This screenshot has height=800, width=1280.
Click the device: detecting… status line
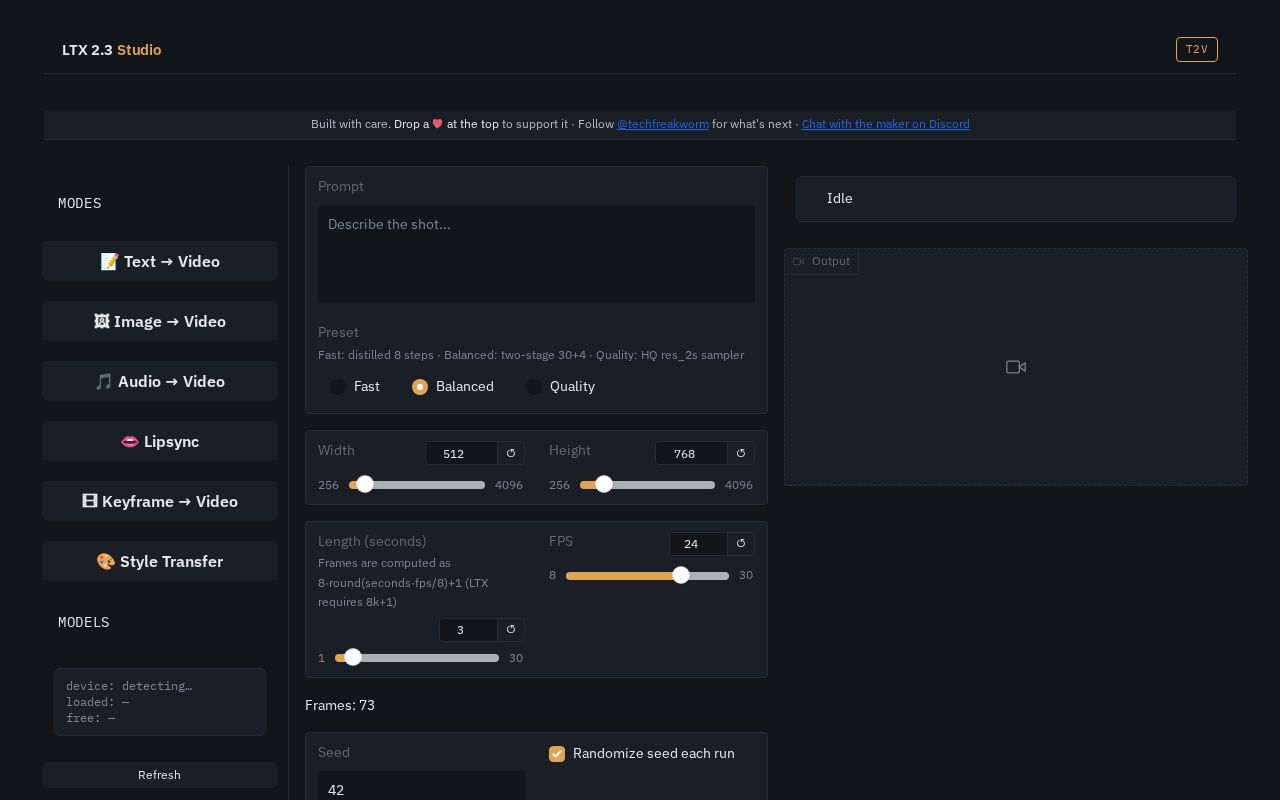[x=129, y=686]
